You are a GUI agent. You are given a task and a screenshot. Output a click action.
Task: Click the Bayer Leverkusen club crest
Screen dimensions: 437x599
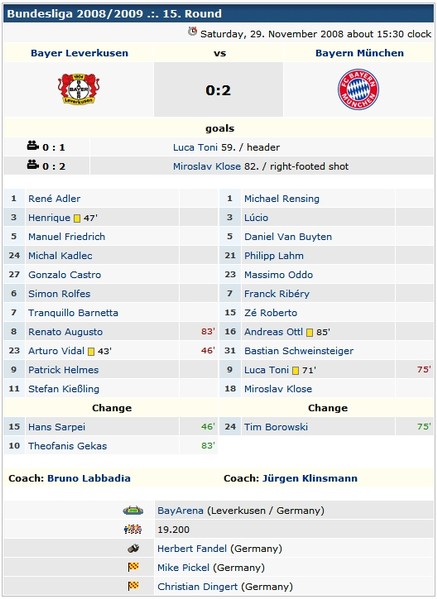pos(79,89)
